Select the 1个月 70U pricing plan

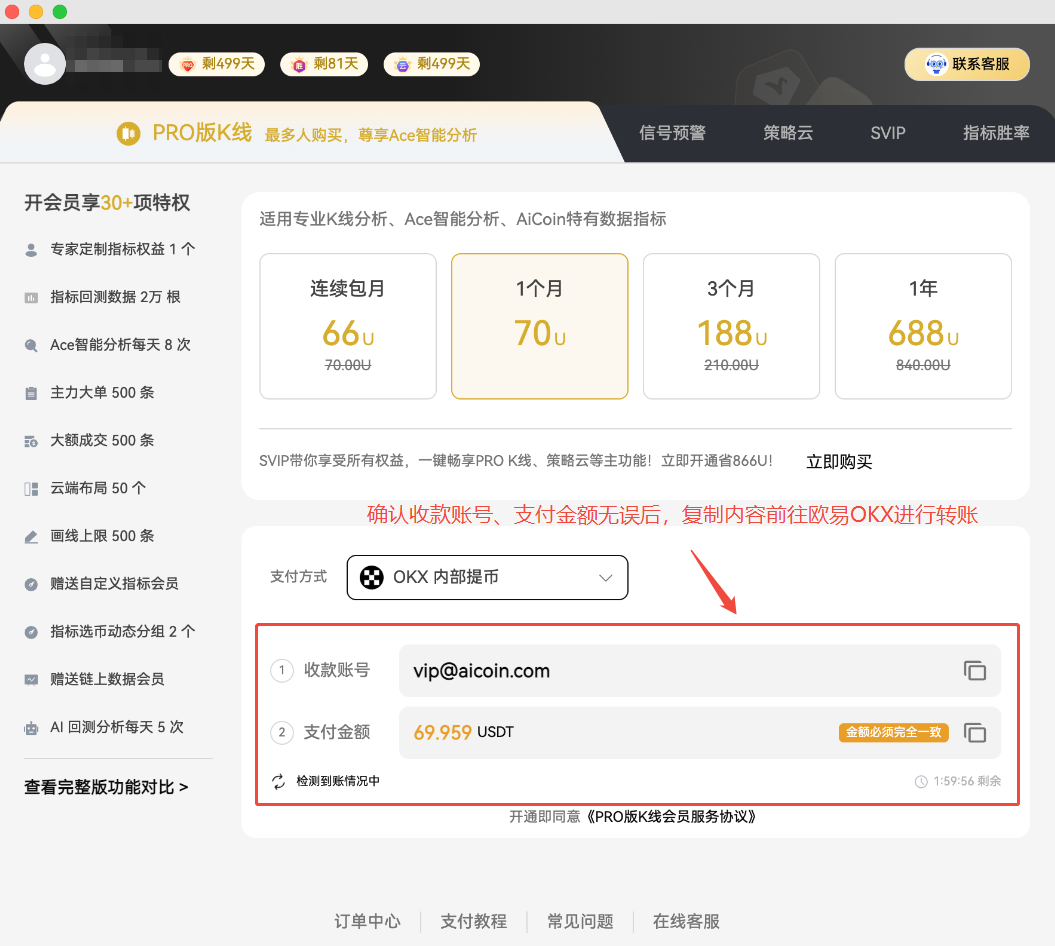[539, 326]
